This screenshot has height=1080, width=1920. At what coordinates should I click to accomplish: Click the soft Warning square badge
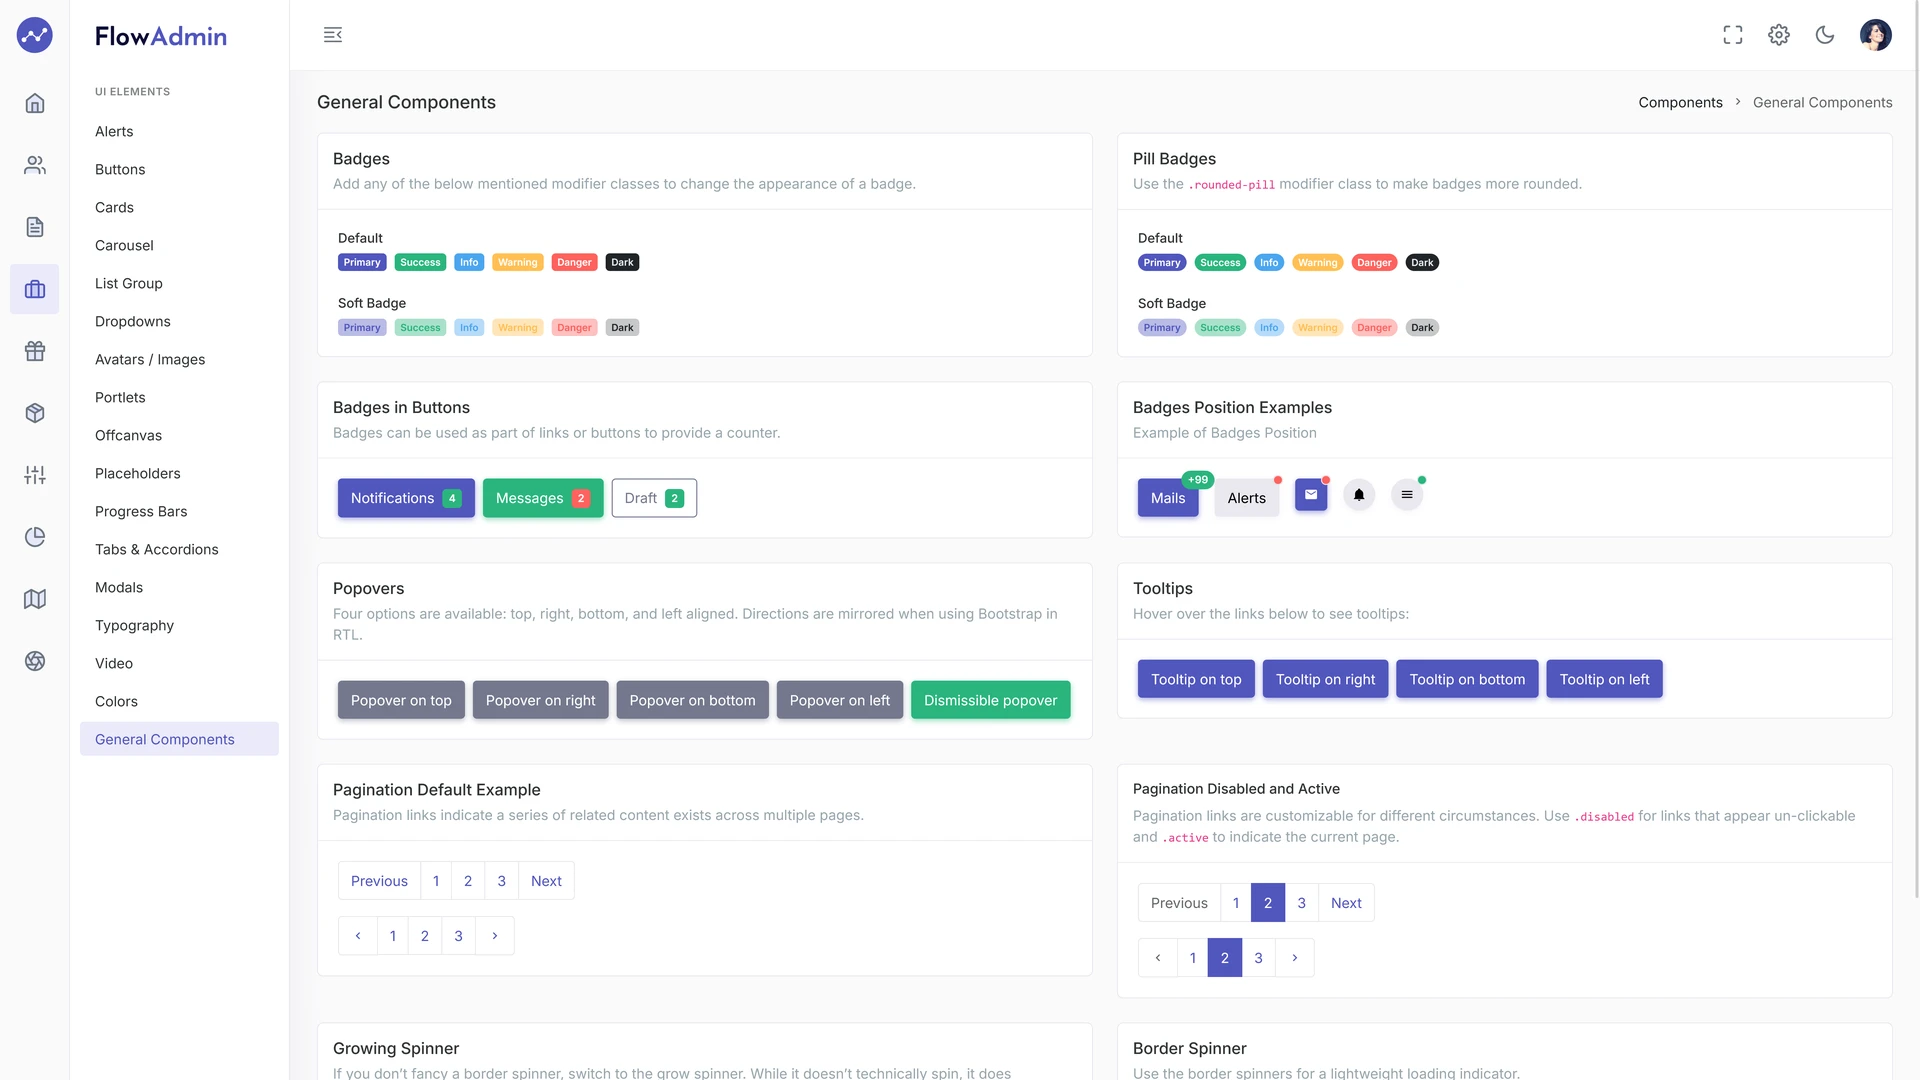[x=518, y=327]
